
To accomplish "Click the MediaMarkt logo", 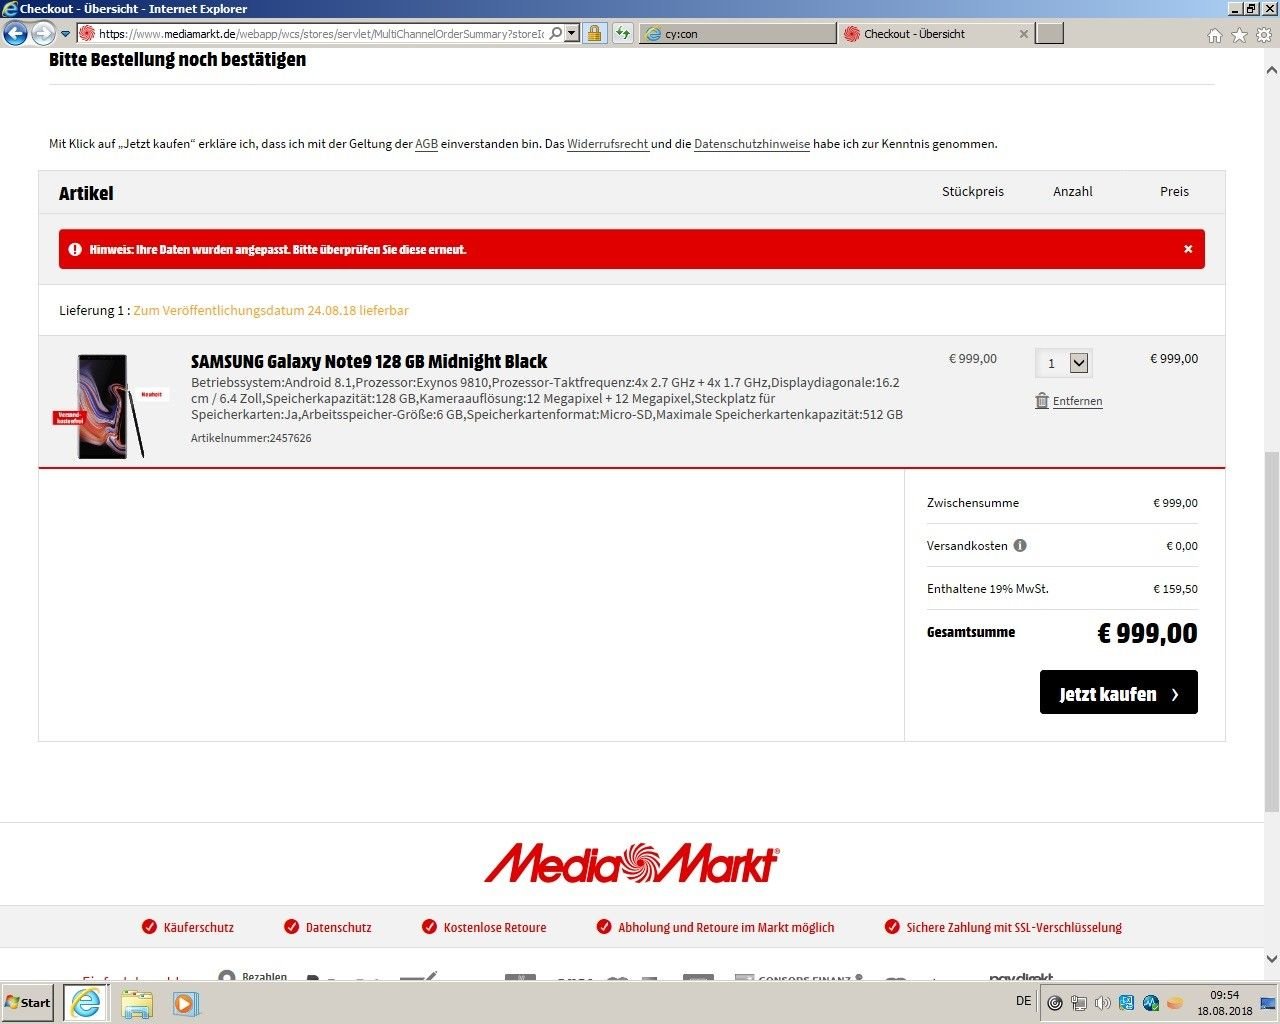I will (x=631, y=863).
